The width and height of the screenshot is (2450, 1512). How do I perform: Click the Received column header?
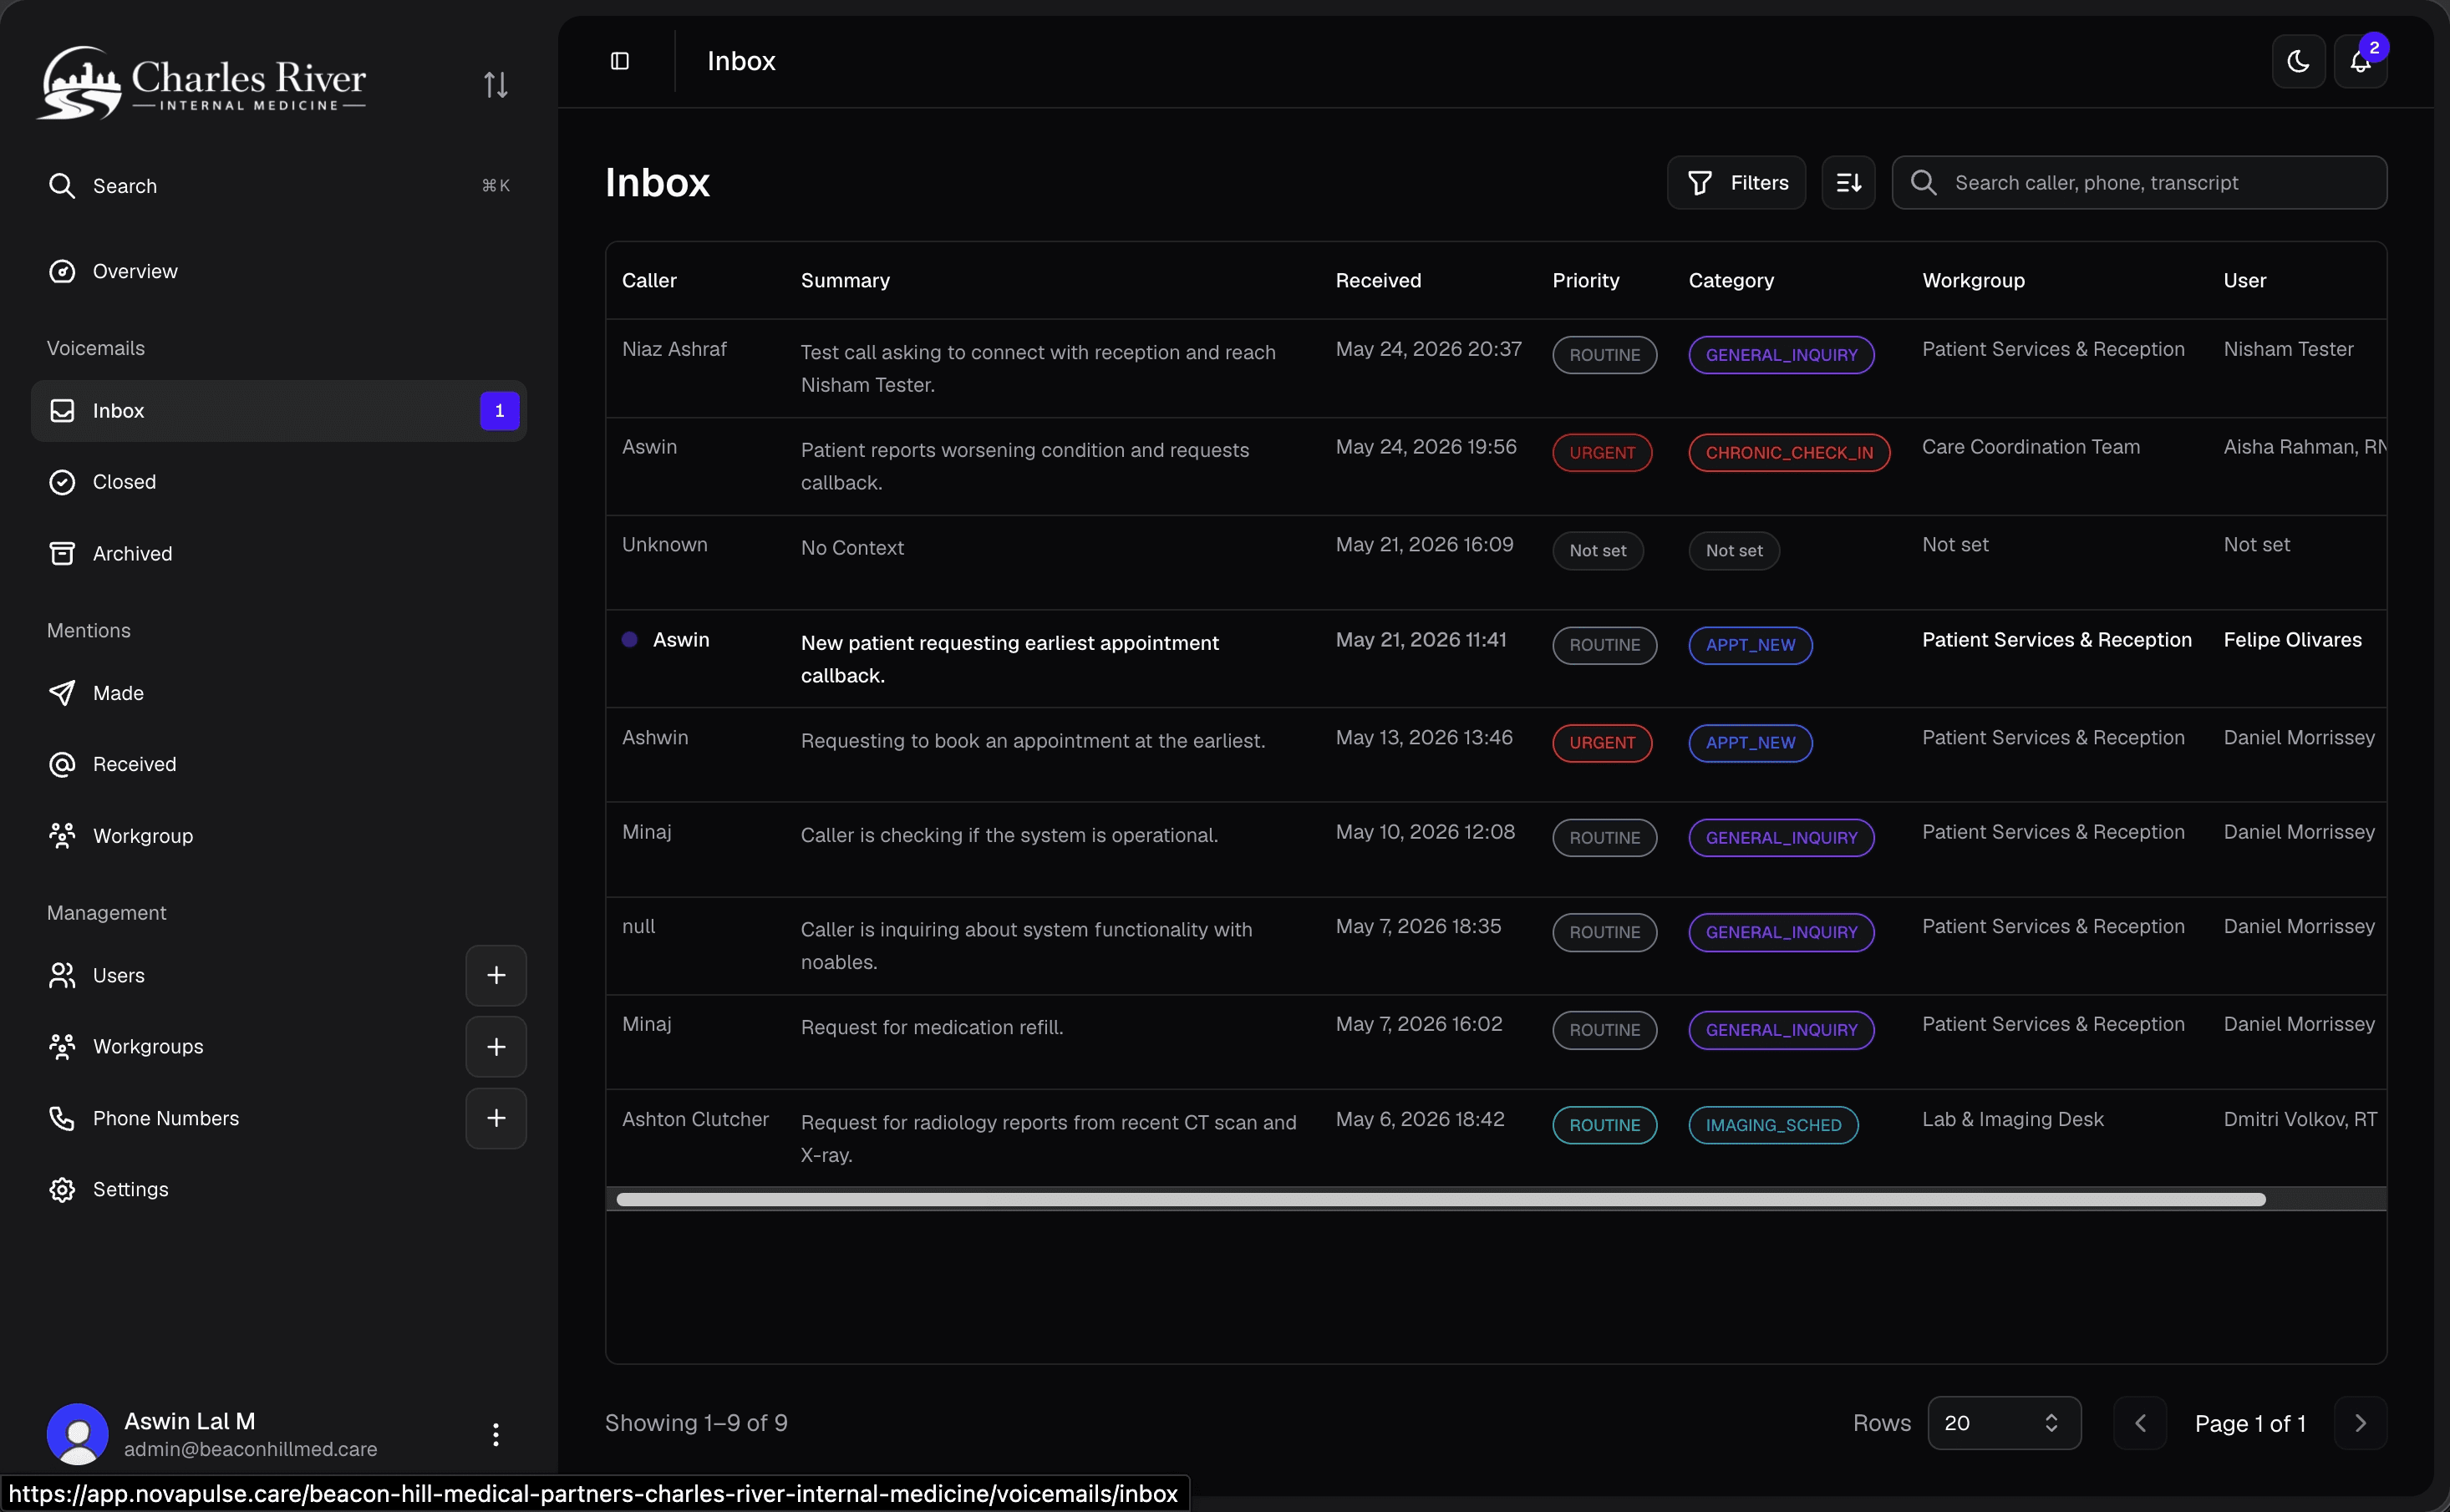(x=1378, y=280)
